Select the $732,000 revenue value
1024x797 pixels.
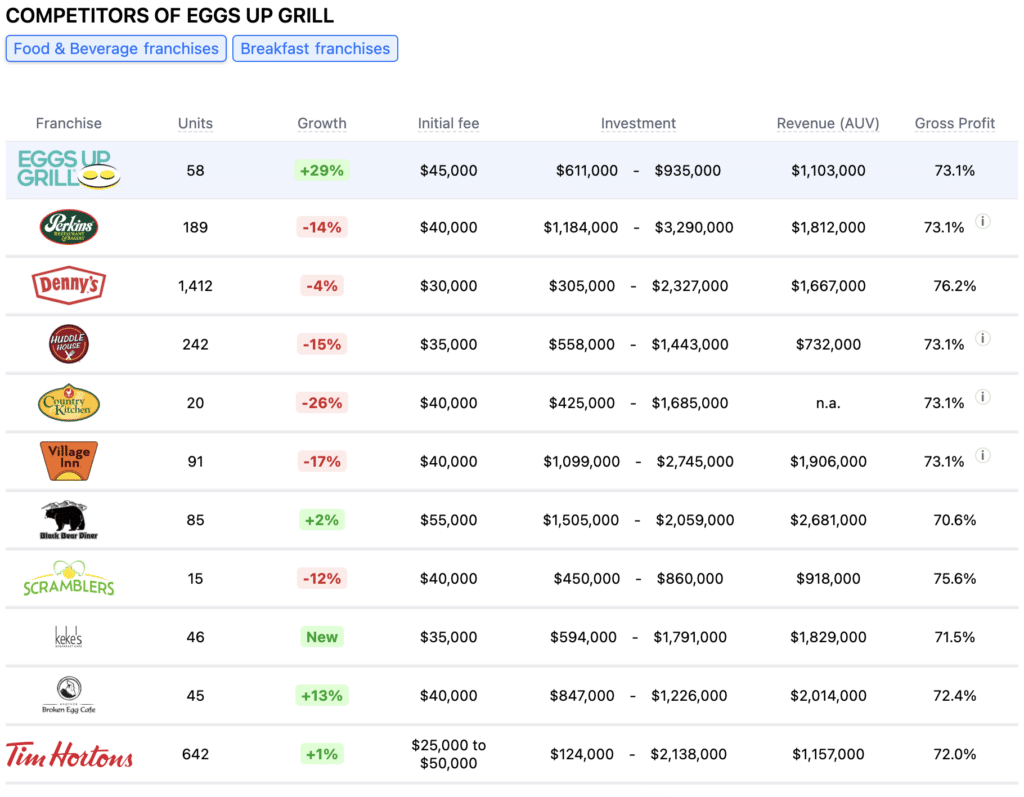pyautogui.click(x=828, y=344)
